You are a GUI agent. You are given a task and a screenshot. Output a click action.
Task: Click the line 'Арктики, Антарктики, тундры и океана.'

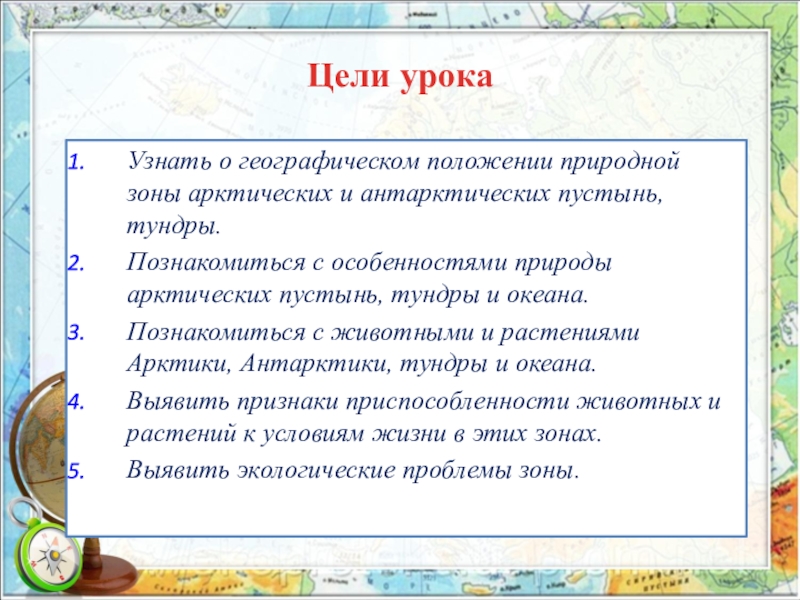[x=361, y=364]
